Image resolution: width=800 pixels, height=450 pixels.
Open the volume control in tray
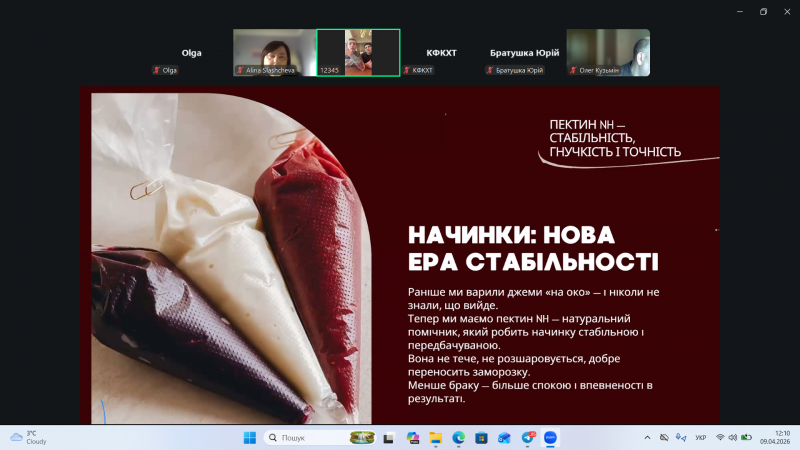(733, 438)
